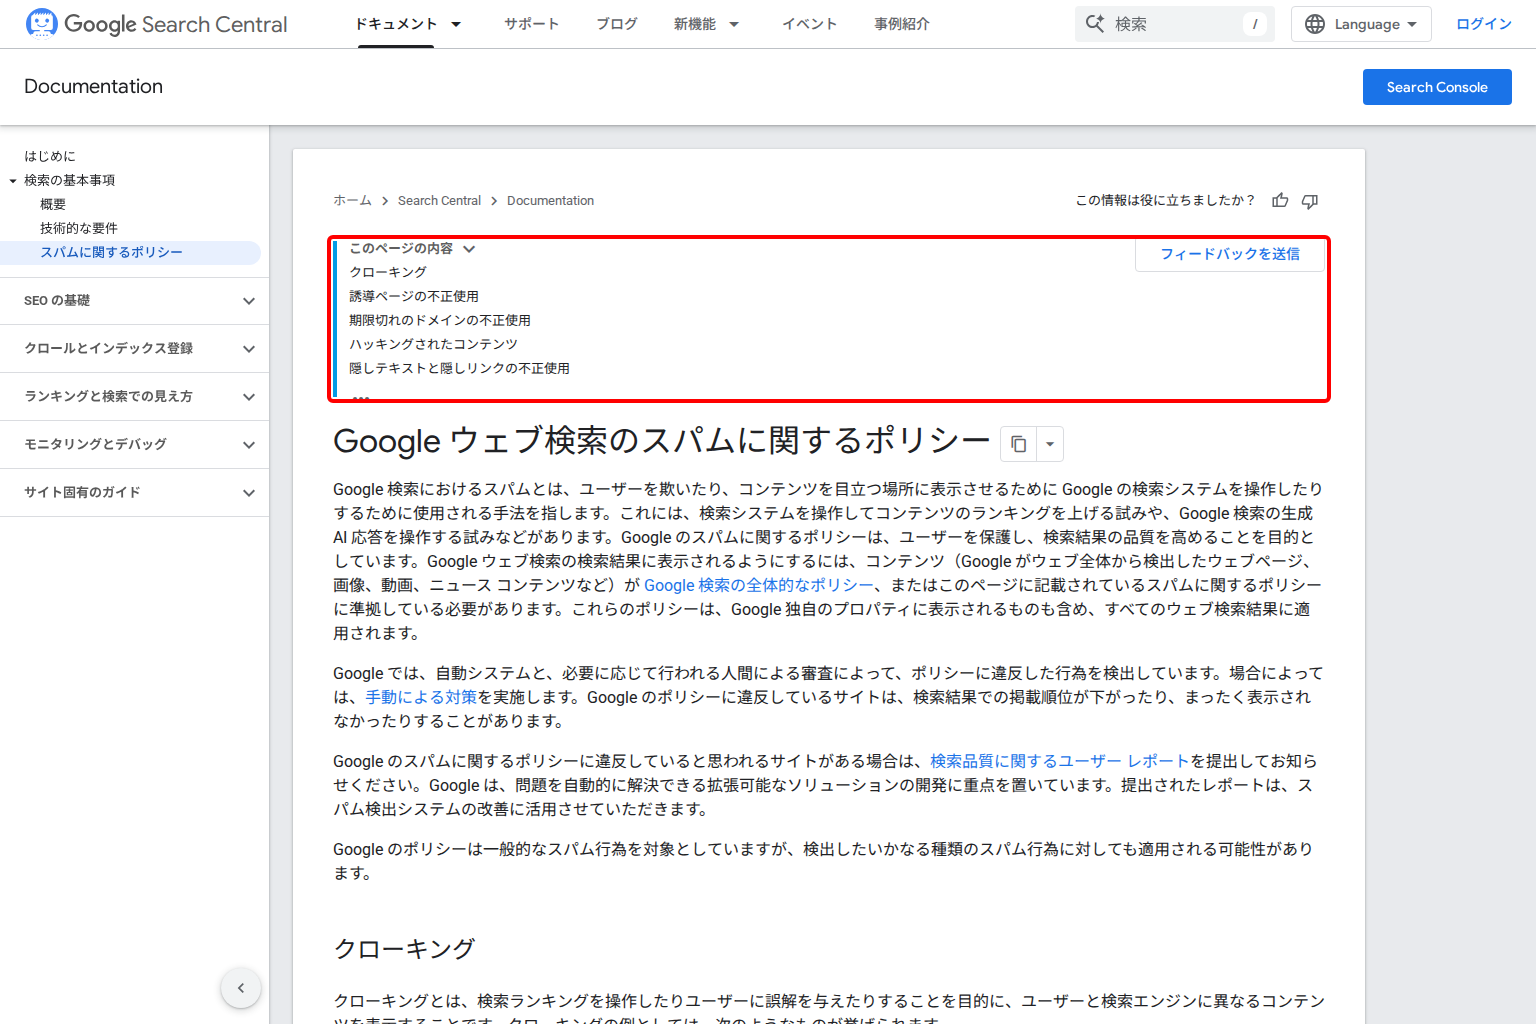Open the dropdown arrow next to copy page
The width and height of the screenshot is (1536, 1024).
click(x=1050, y=444)
